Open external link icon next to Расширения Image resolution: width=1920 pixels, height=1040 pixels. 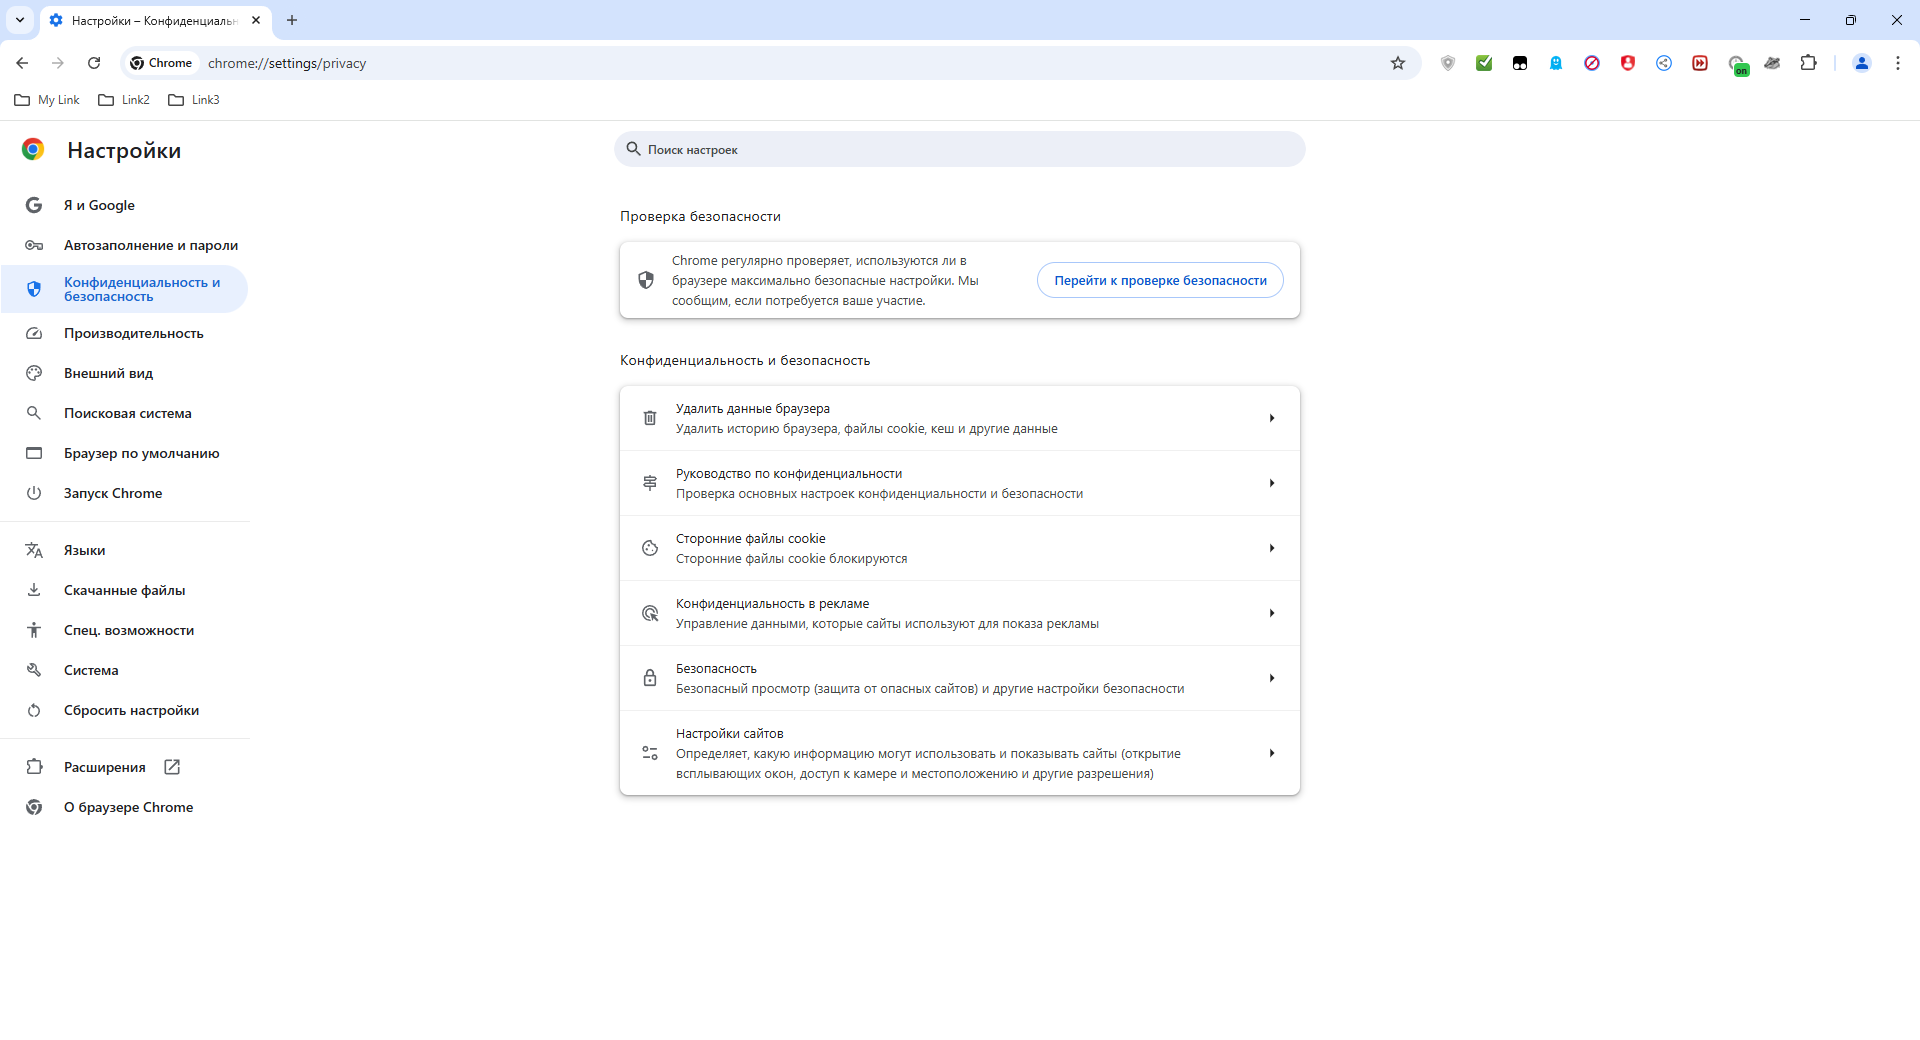coord(172,767)
